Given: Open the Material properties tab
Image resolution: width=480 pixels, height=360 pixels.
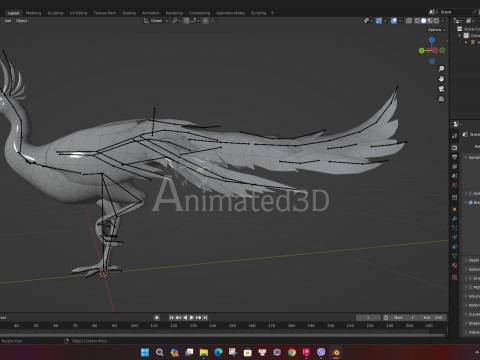Looking at the screenshot, I should point(454,265).
